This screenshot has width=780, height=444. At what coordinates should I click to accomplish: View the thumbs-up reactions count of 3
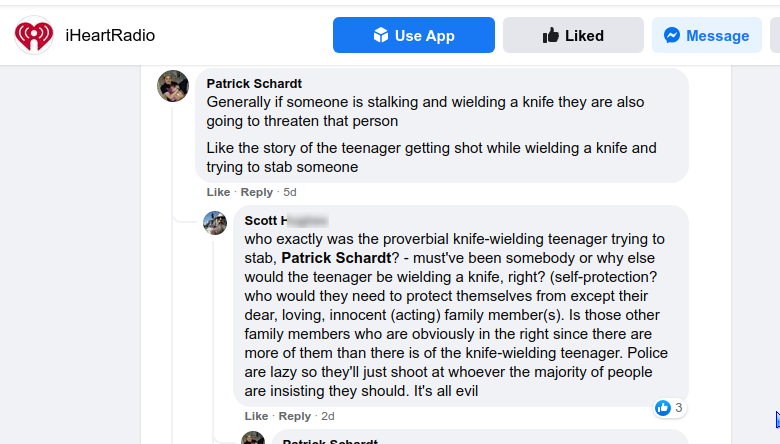tap(669, 407)
